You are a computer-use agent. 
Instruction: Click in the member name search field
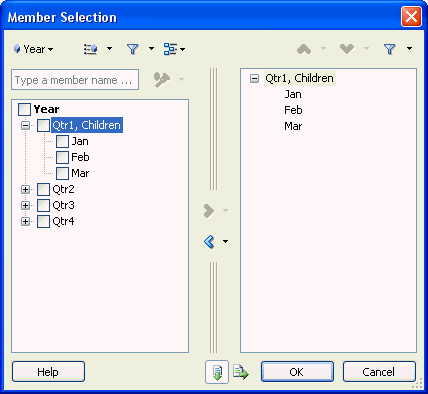click(x=75, y=80)
